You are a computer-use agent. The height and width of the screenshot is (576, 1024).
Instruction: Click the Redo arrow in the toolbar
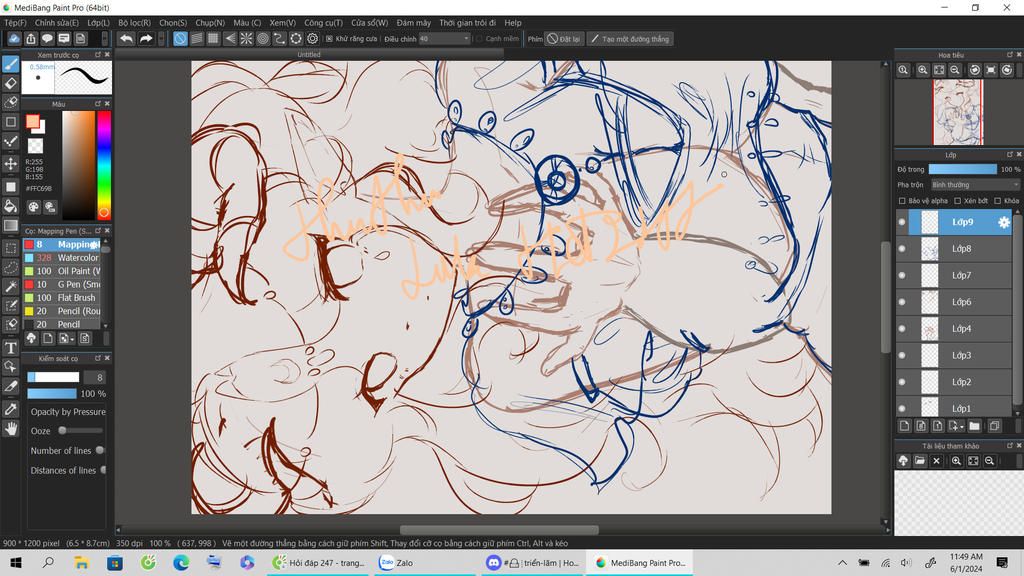coord(146,39)
